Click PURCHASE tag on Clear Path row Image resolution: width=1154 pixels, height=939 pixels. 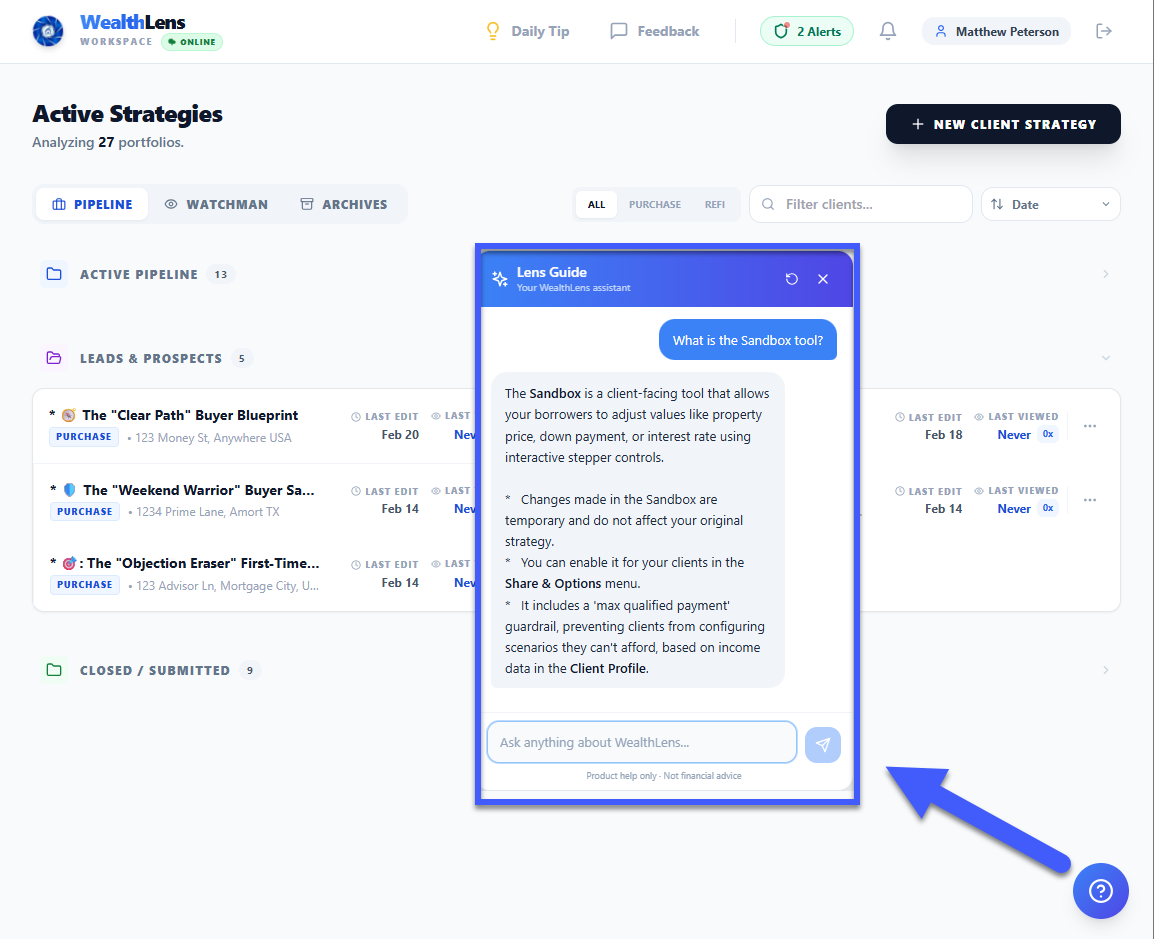84,436
